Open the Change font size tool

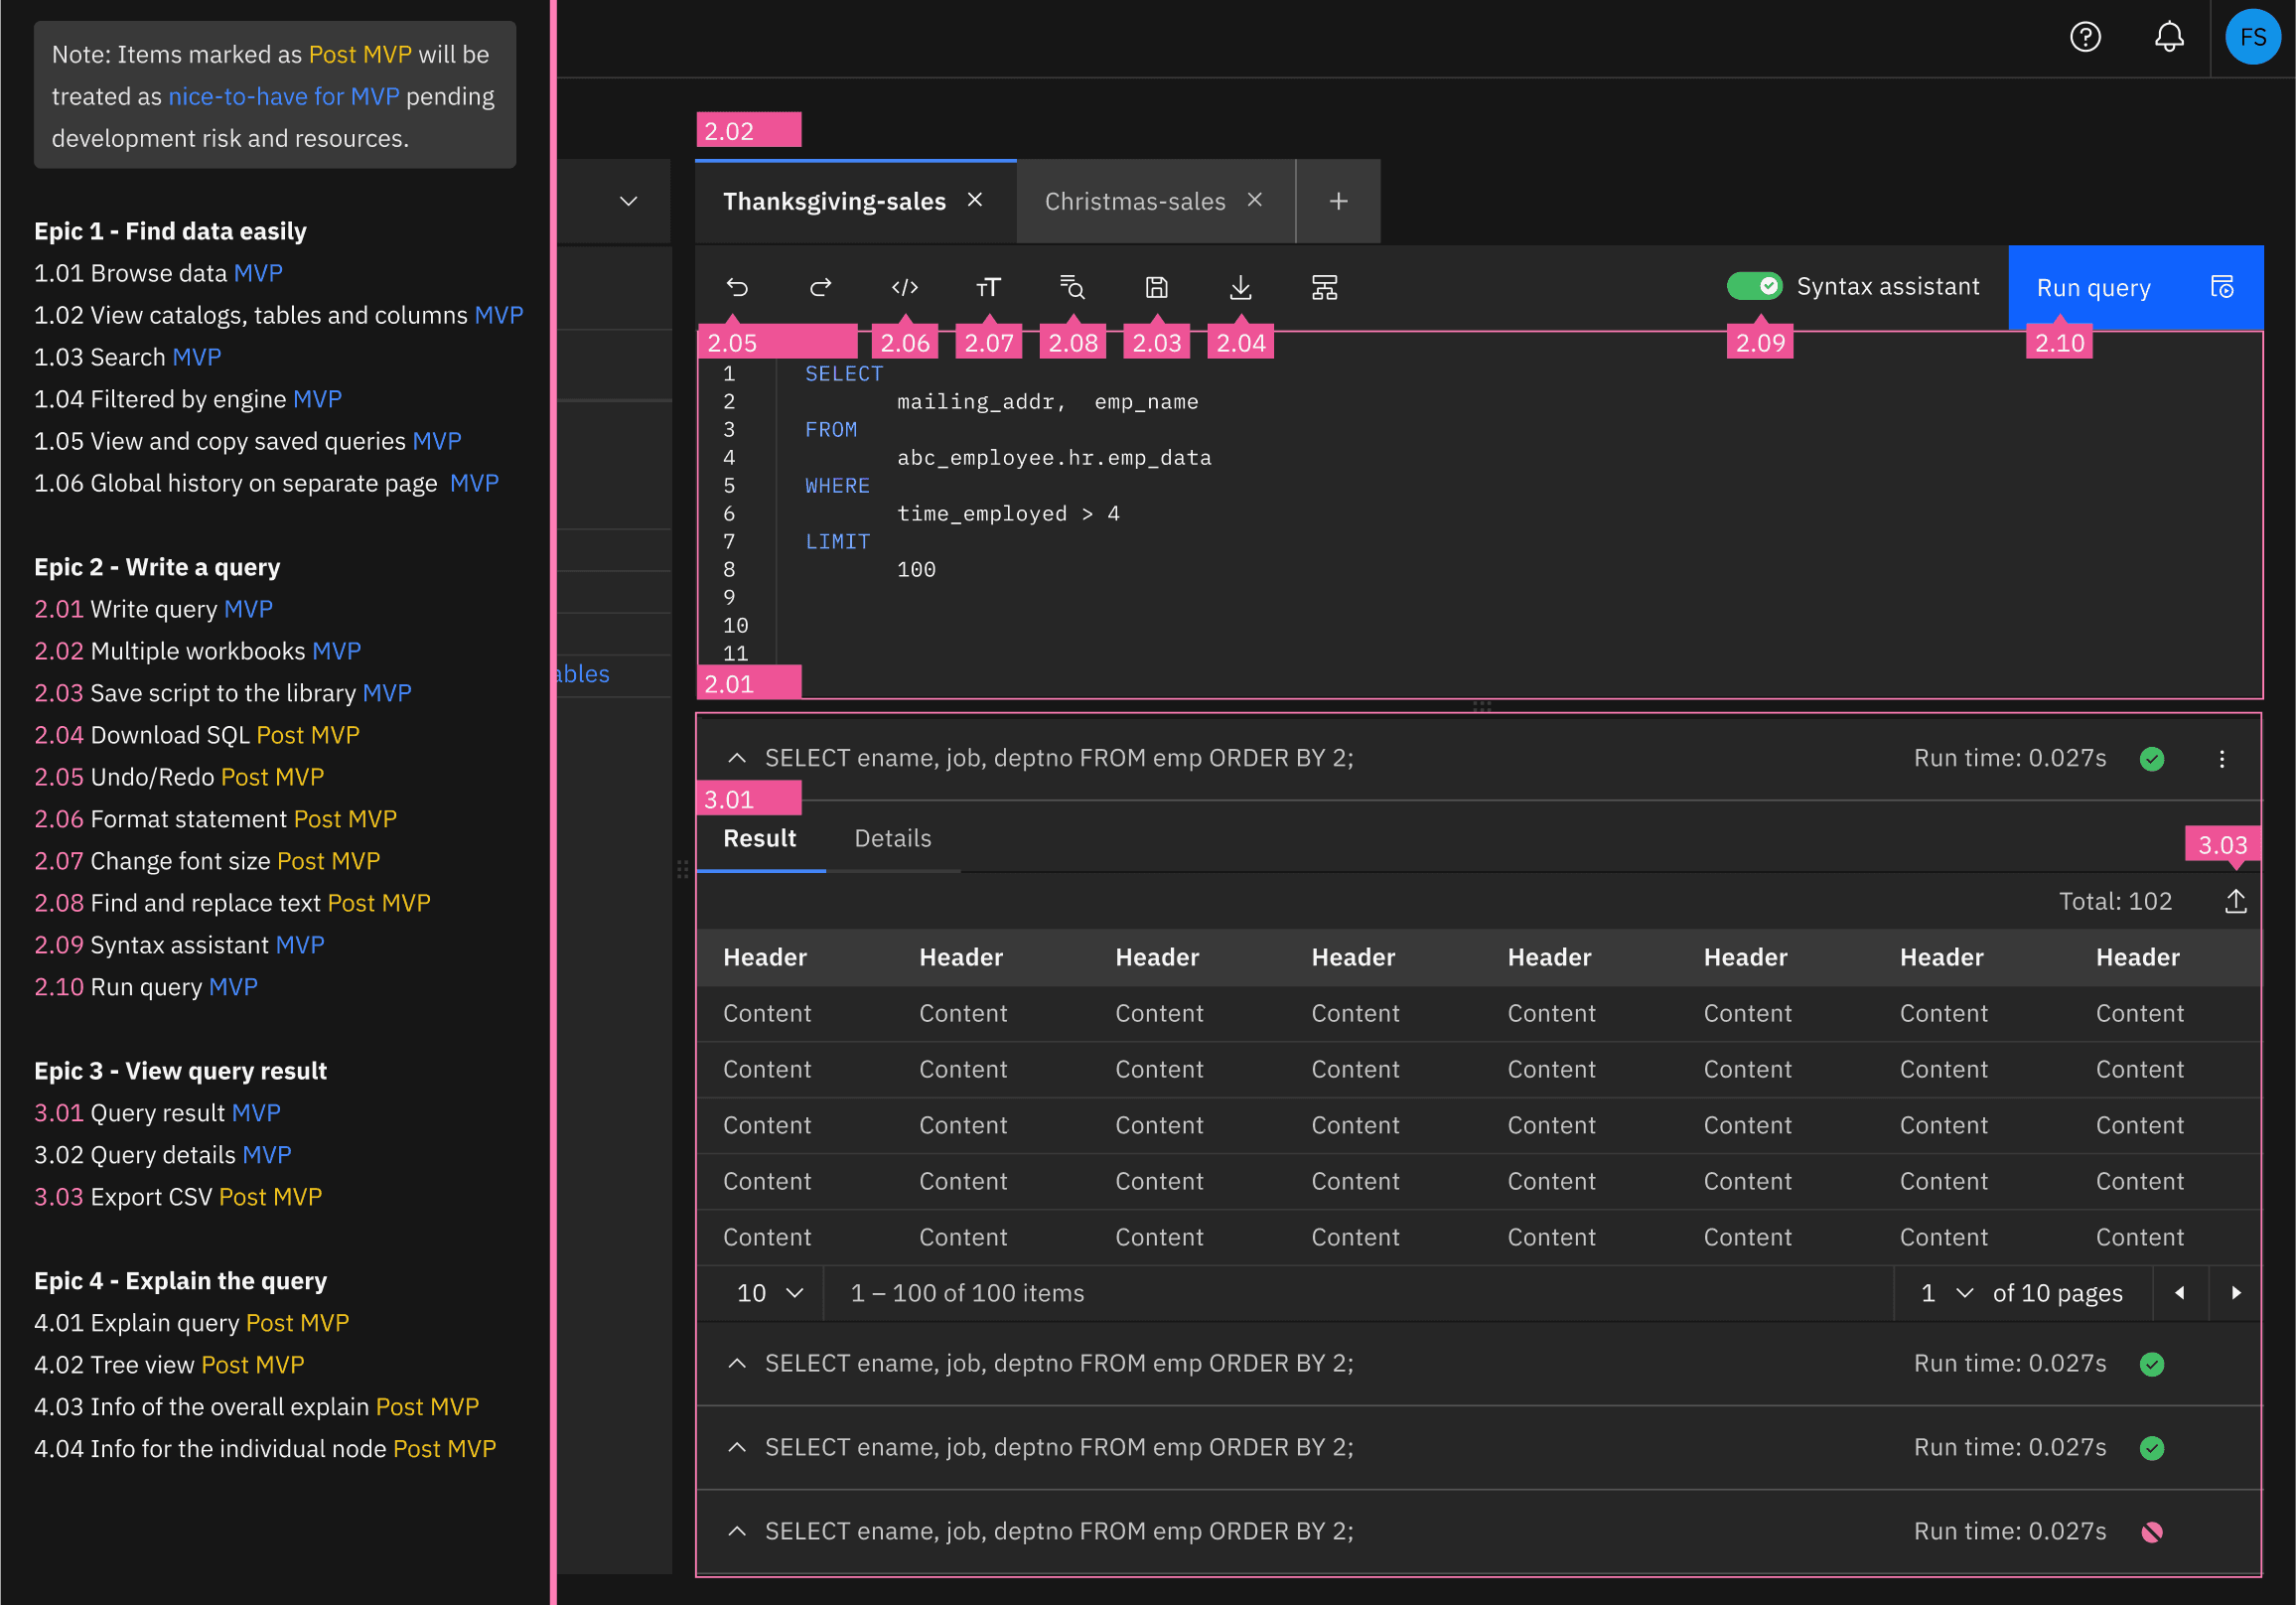pyautogui.click(x=988, y=288)
